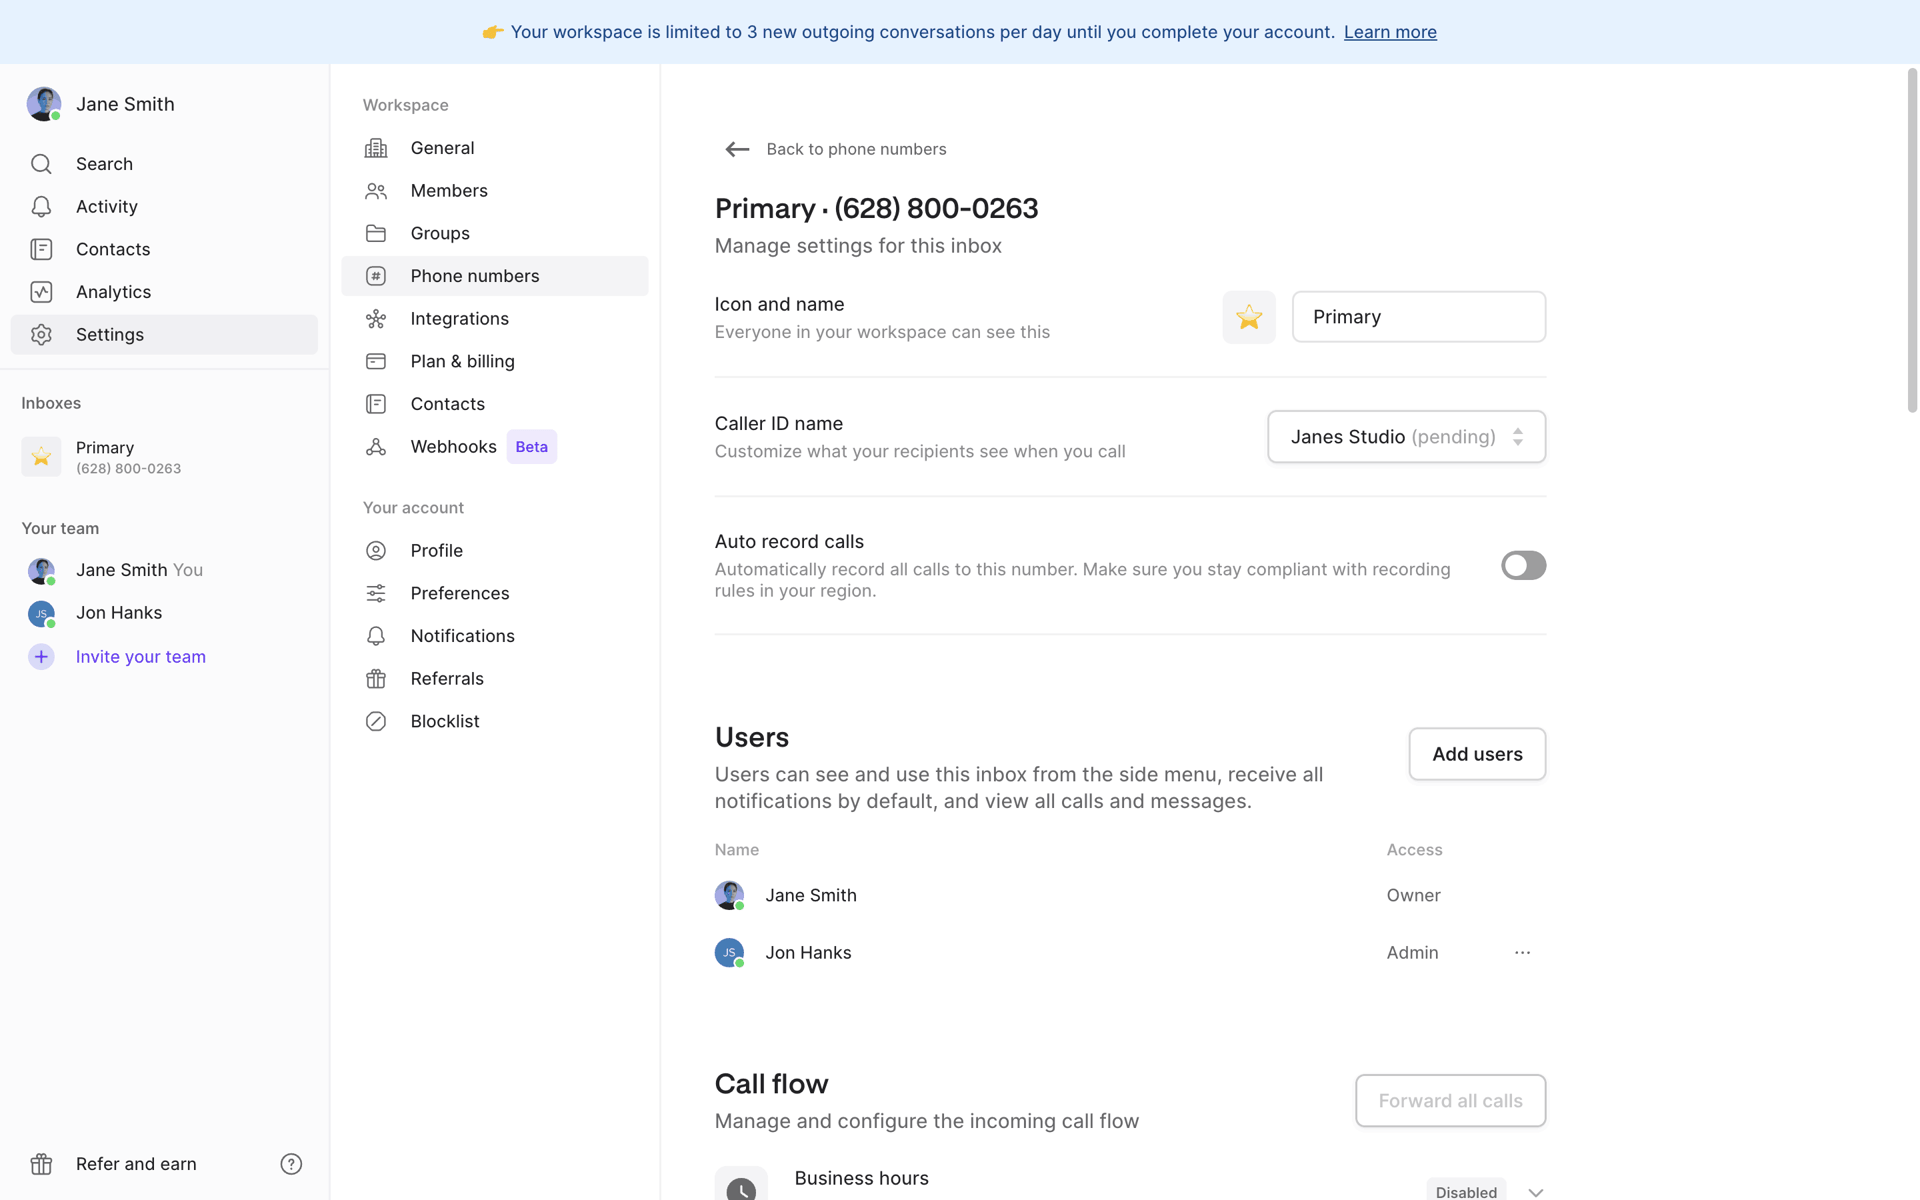
Task: Click Jane Smith row in Users table
Action: click(1130, 895)
